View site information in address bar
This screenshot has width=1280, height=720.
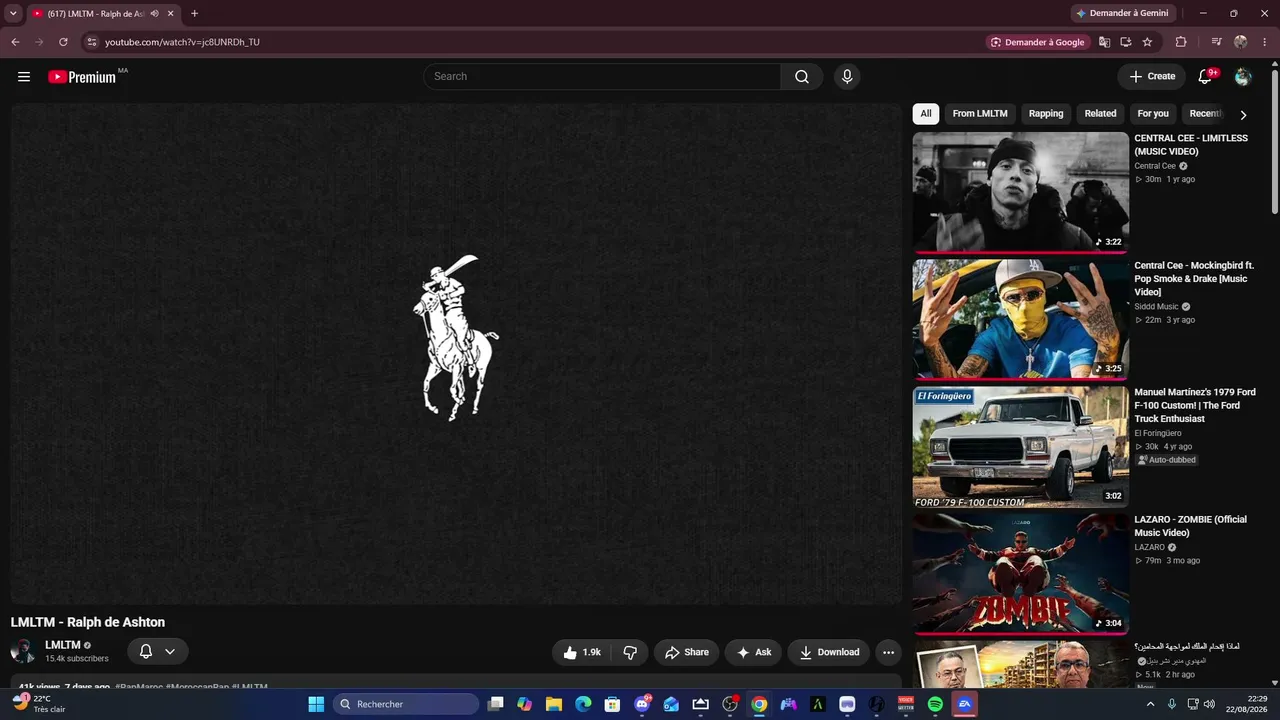coord(91,42)
